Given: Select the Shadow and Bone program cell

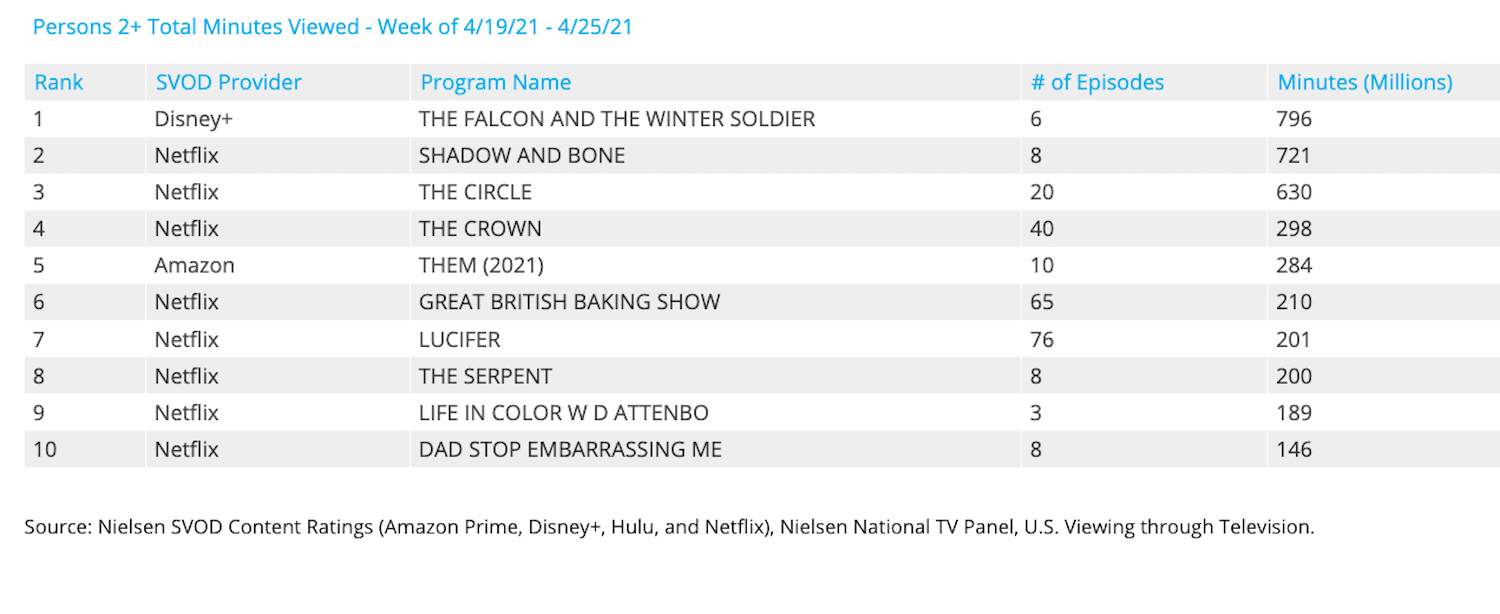Looking at the screenshot, I should coord(521,156).
